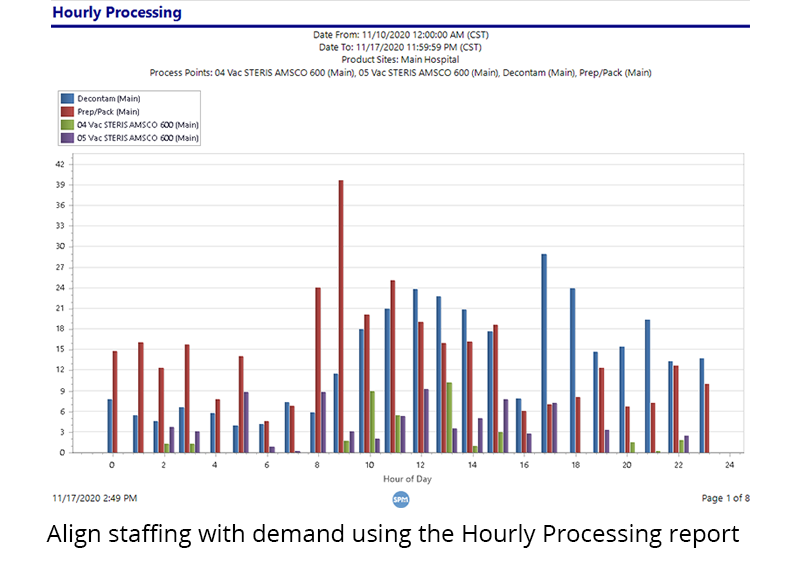
Task: Click the tallest red Prep/Pack bar at hour 9
Action: tap(341, 316)
